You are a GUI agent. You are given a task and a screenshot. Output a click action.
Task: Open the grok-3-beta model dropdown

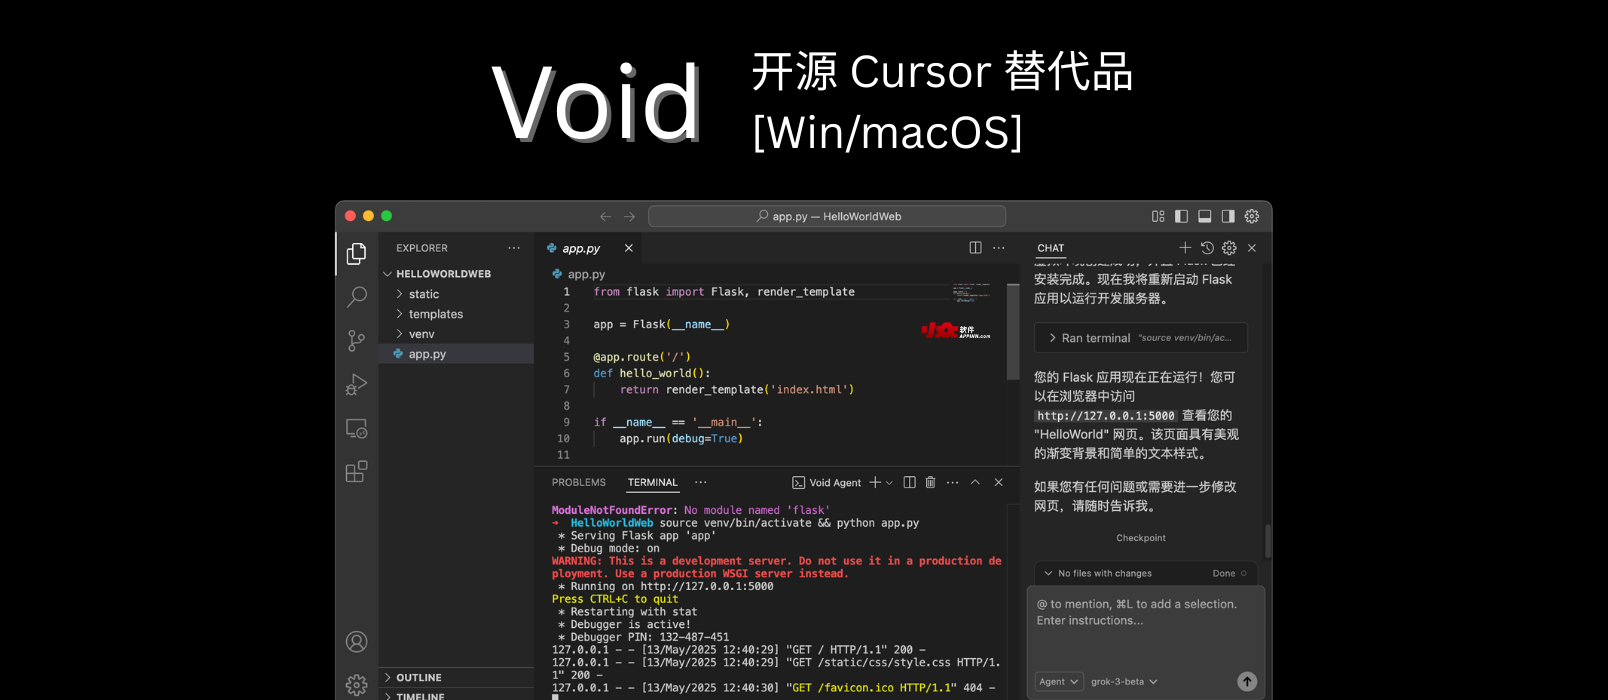click(1124, 682)
